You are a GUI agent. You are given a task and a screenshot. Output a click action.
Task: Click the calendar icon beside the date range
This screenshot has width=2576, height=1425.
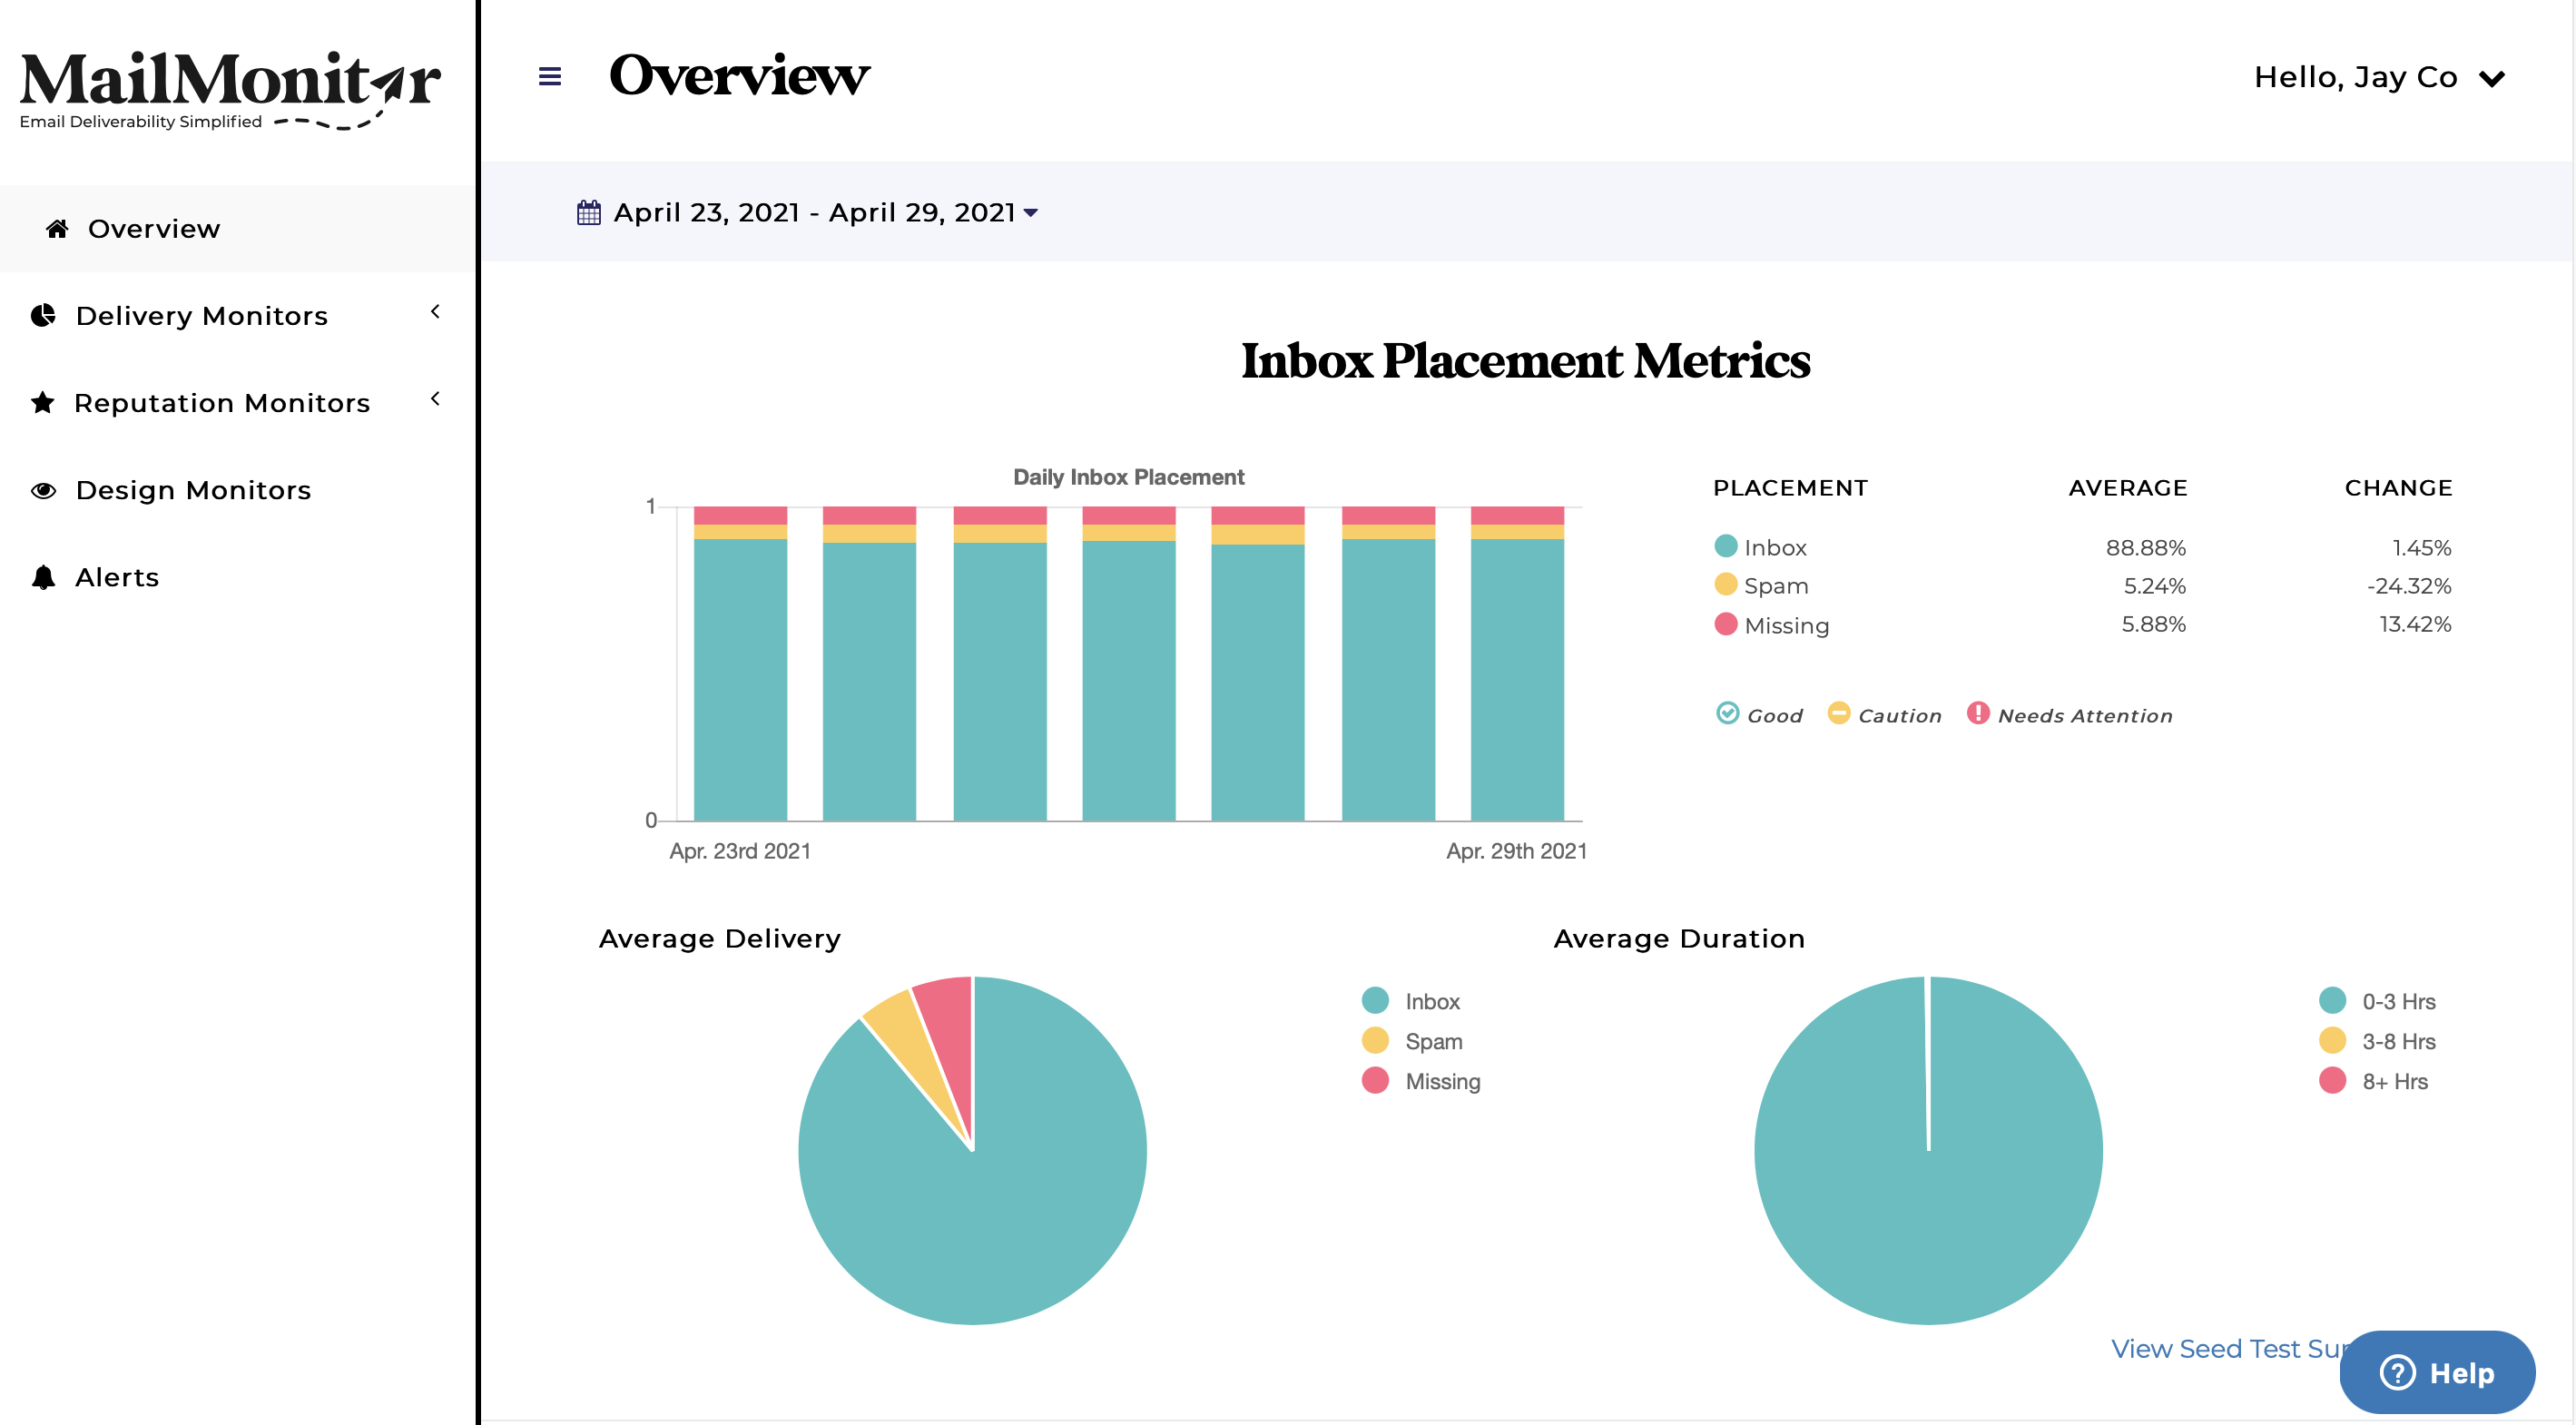(588, 211)
